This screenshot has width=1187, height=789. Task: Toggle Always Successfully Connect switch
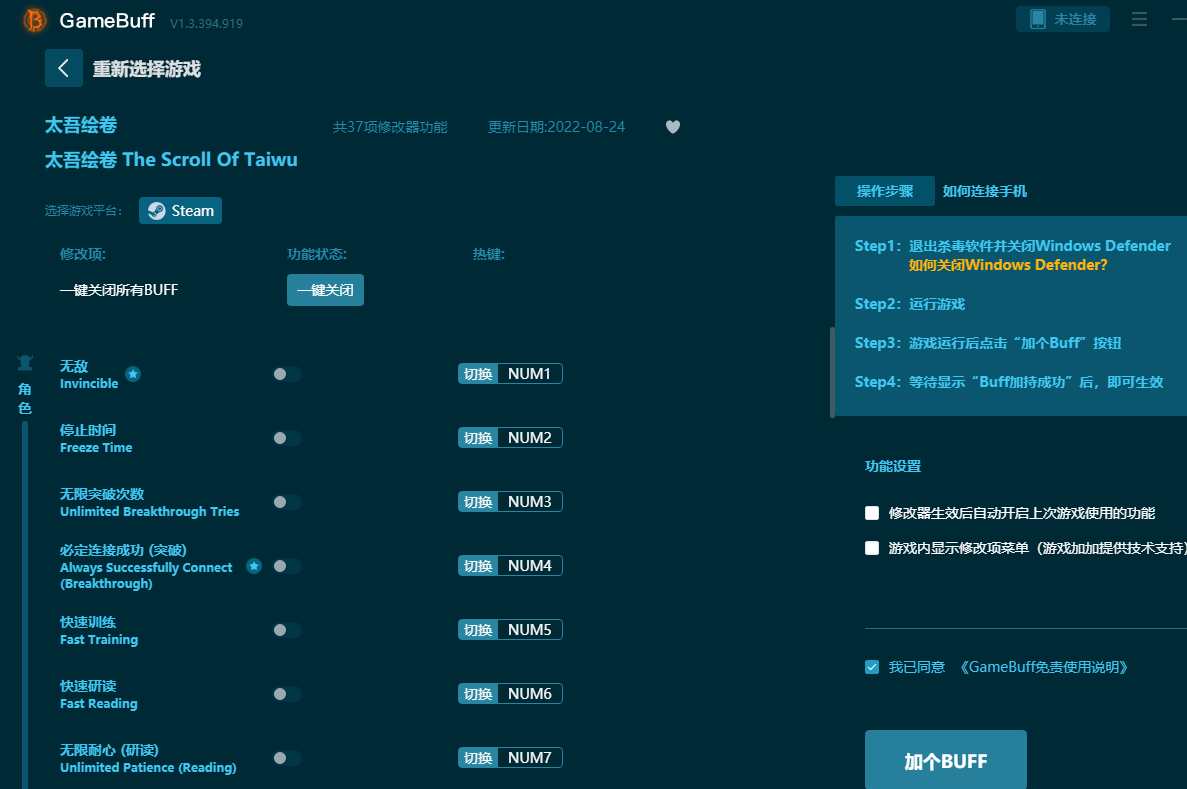287,566
